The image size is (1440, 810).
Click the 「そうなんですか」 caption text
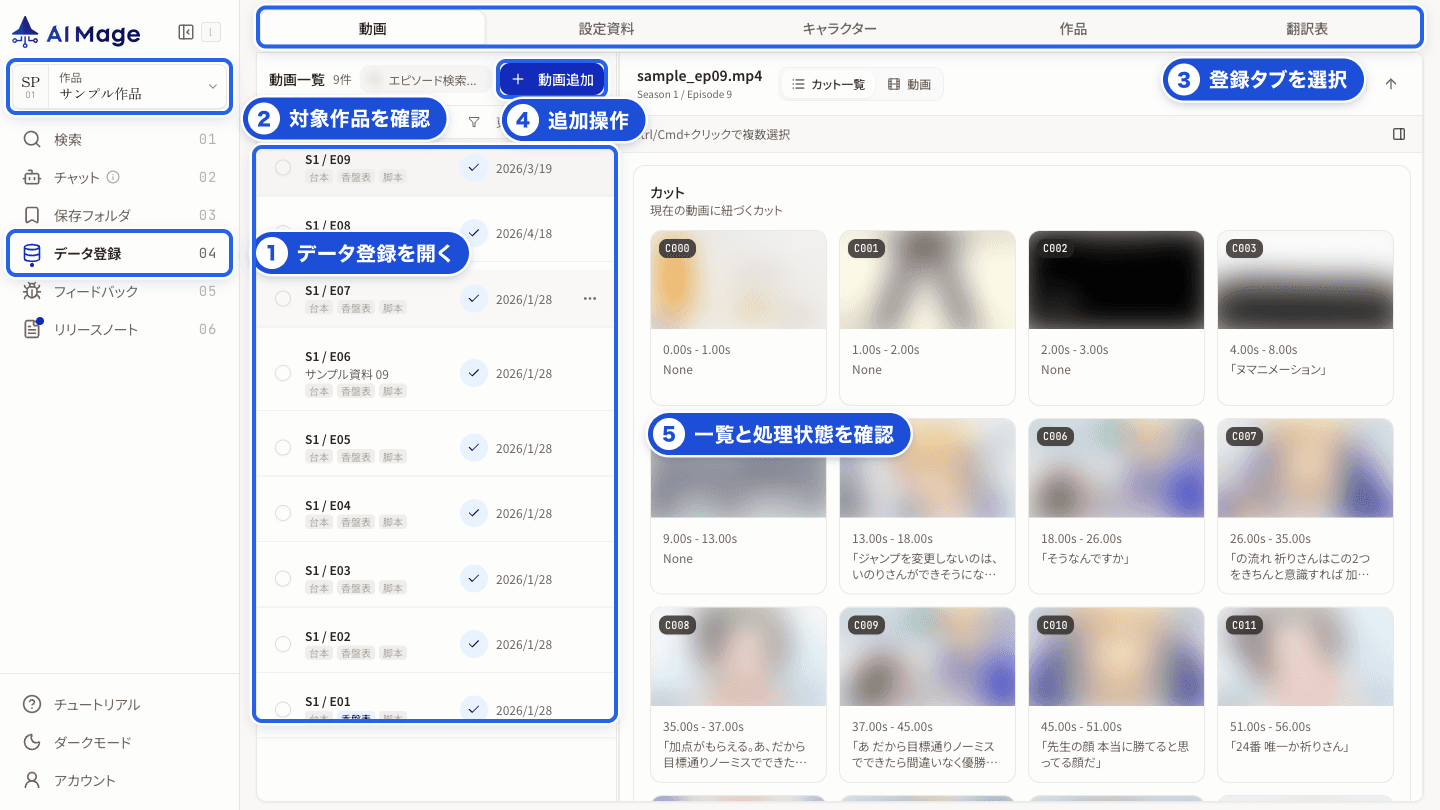pyautogui.click(x=1085, y=558)
